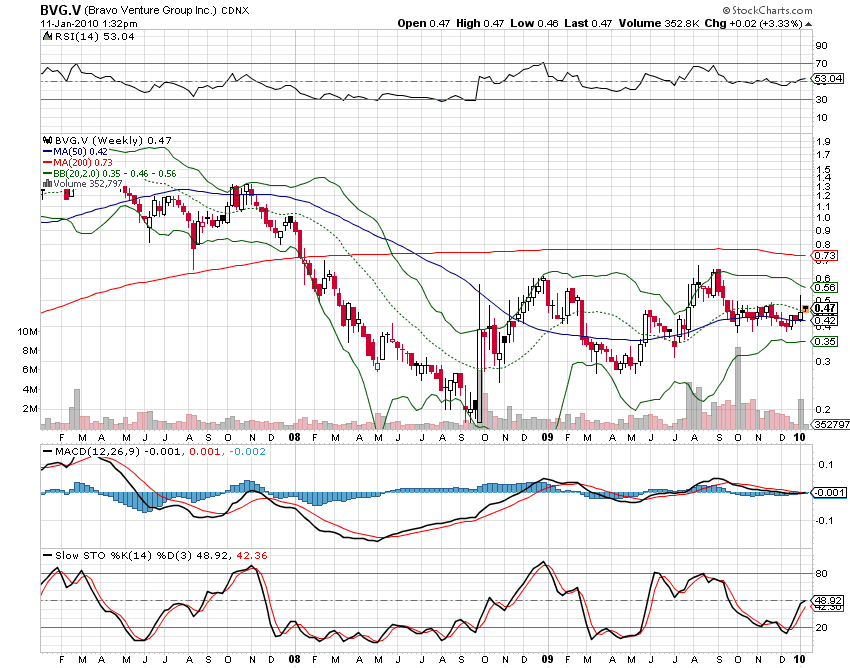Click the Volume 352,797 legend icon
Image resolution: width=850 pixels, height=668 pixels.
pyautogui.click(x=47, y=184)
